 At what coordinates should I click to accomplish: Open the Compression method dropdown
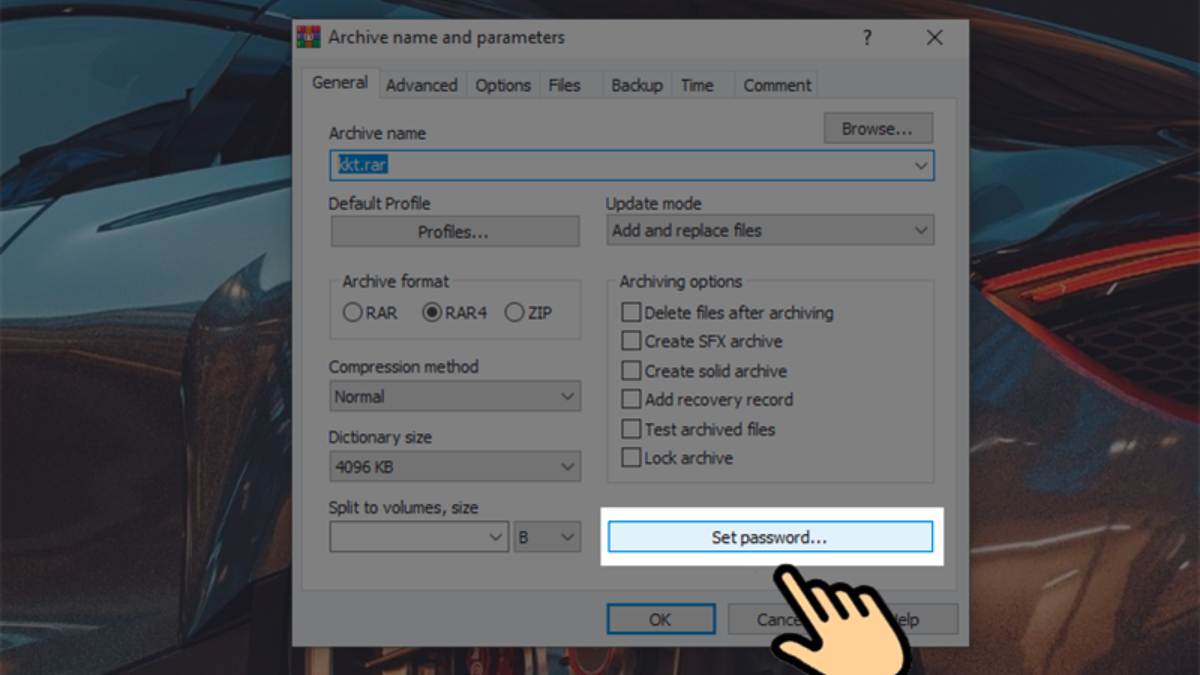pyautogui.click(x=567, y=396)
